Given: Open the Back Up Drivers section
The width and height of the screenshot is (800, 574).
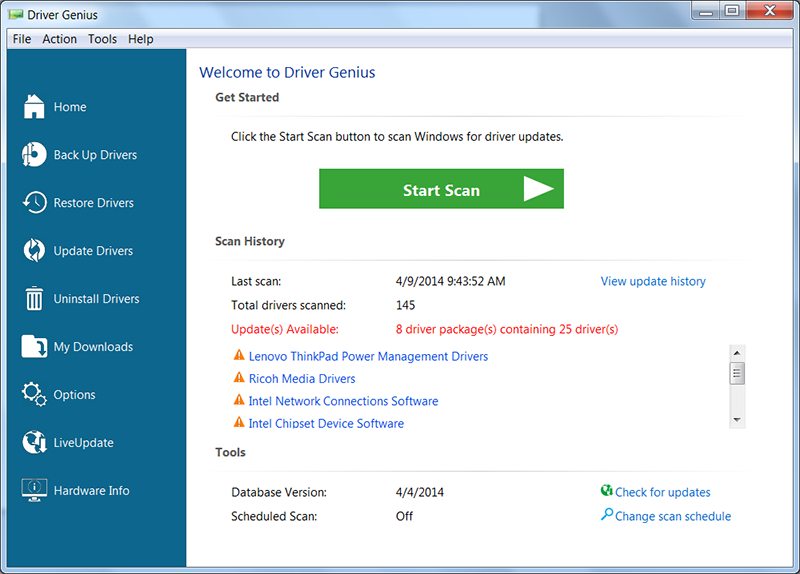Looking at the screenshot, I should coord(95,155).
